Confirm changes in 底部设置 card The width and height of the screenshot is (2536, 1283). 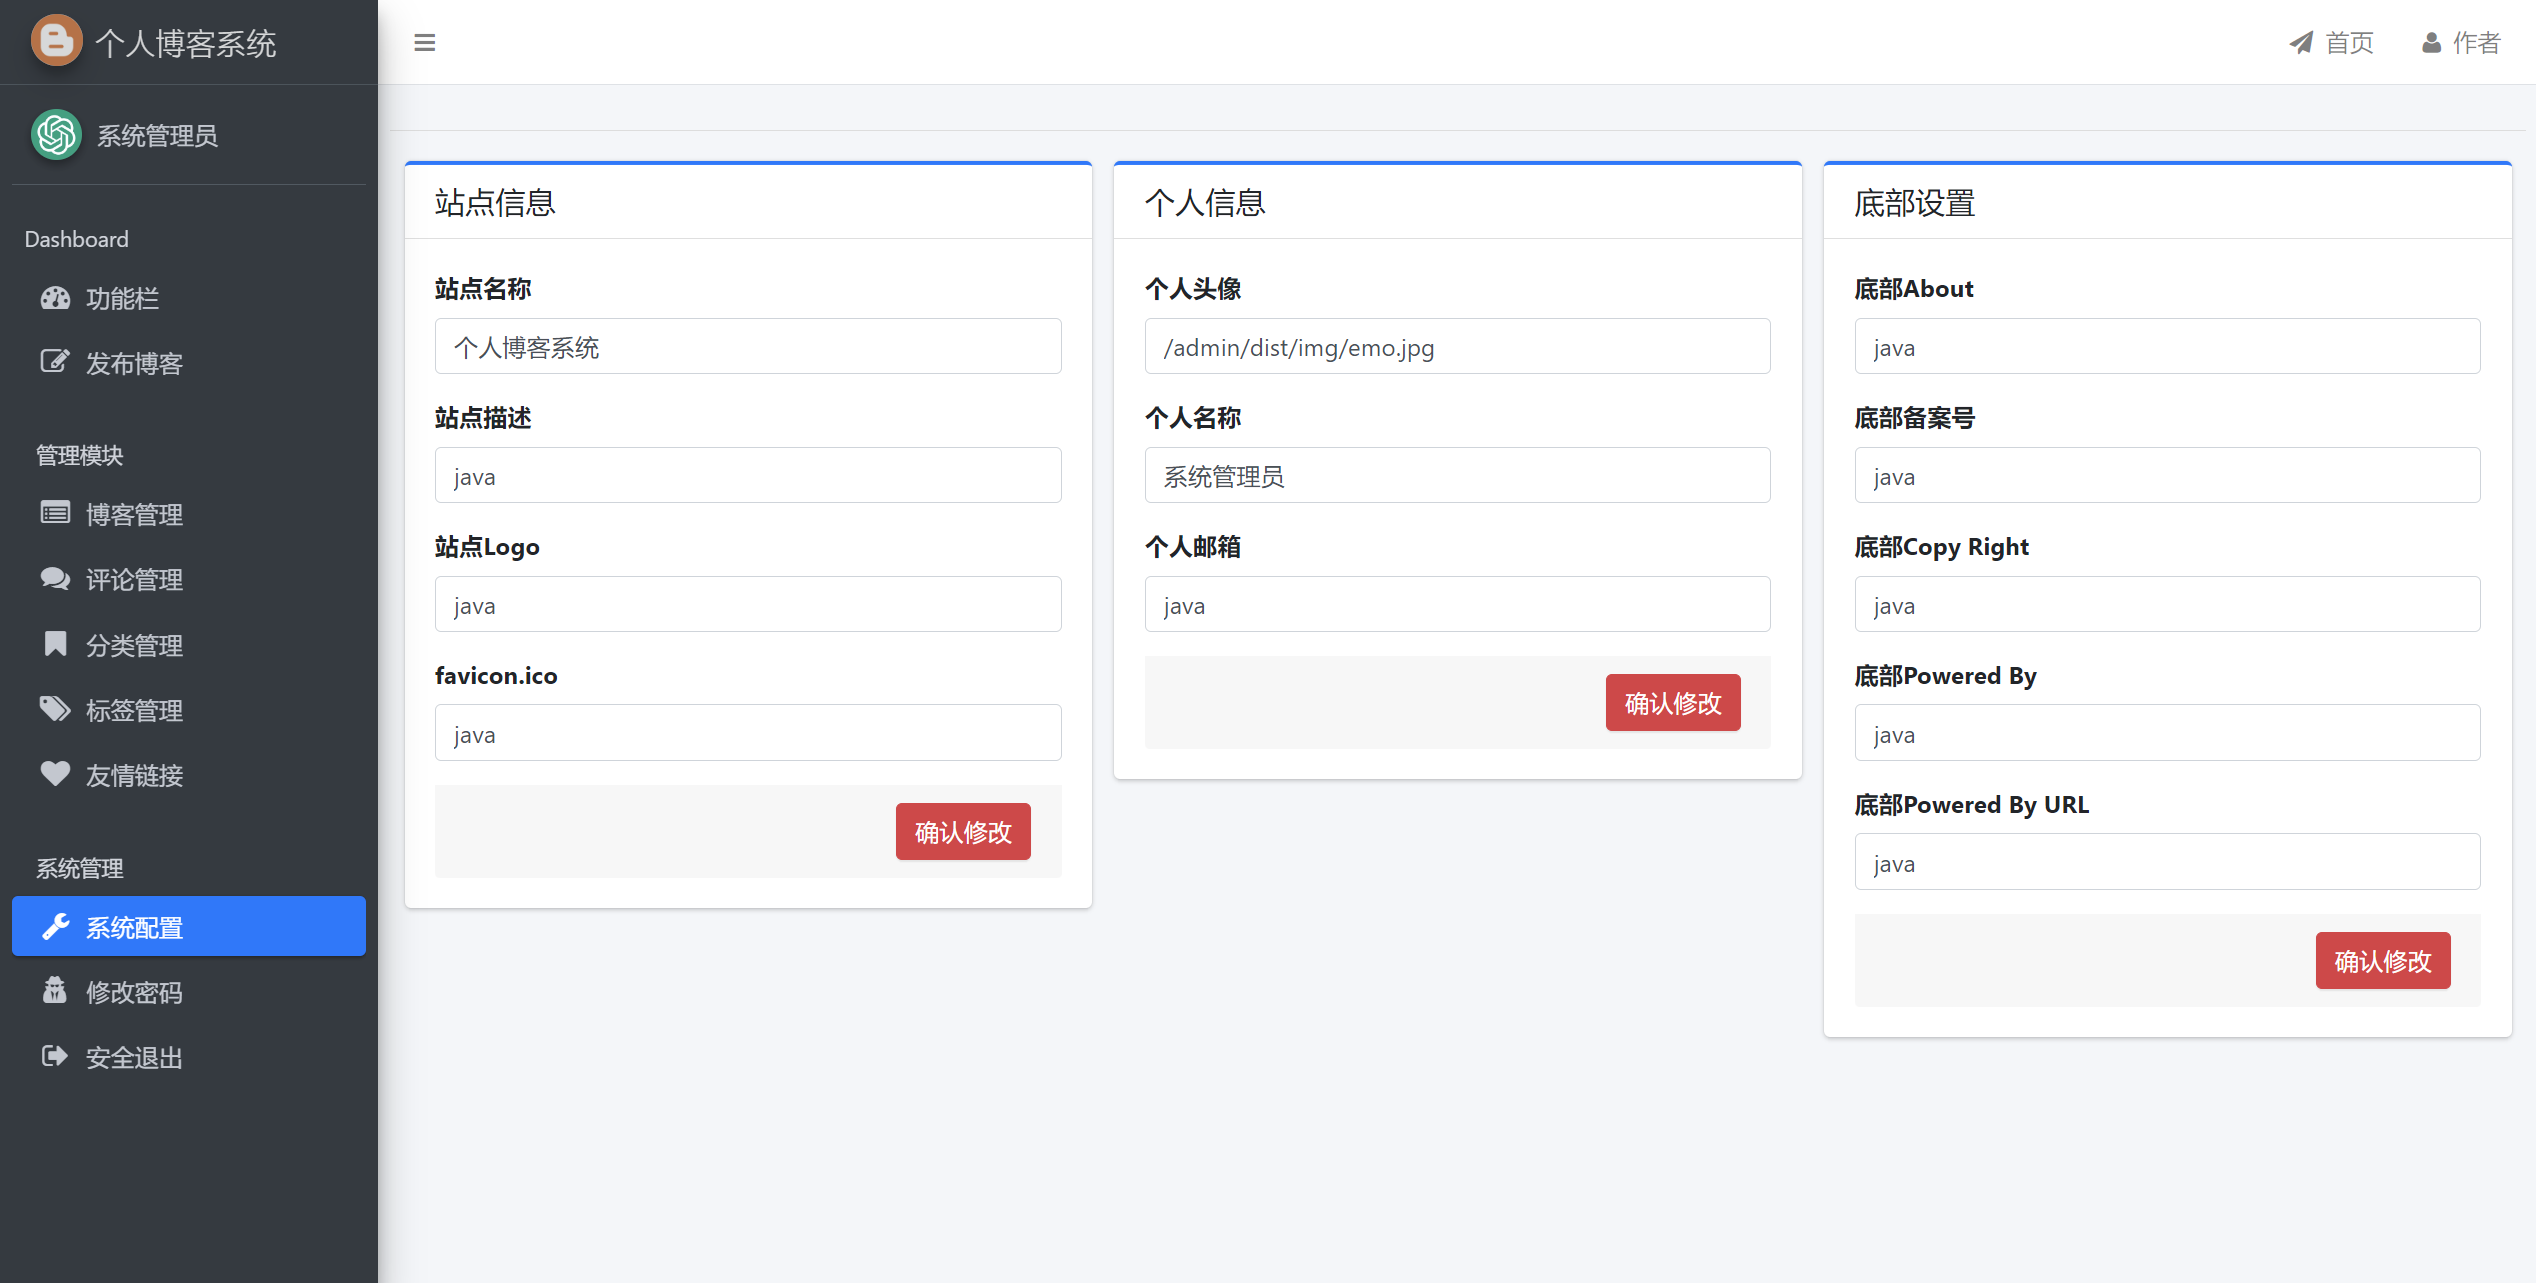(2383, 960)
